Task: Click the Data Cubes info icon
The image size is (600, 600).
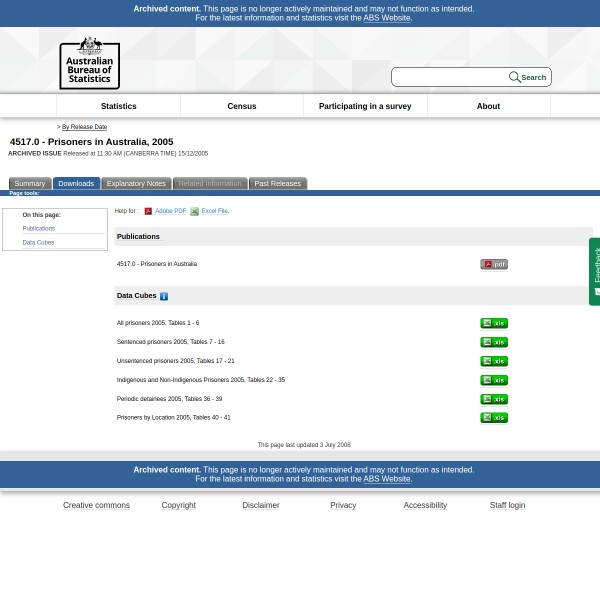Action: click(164, 296)
